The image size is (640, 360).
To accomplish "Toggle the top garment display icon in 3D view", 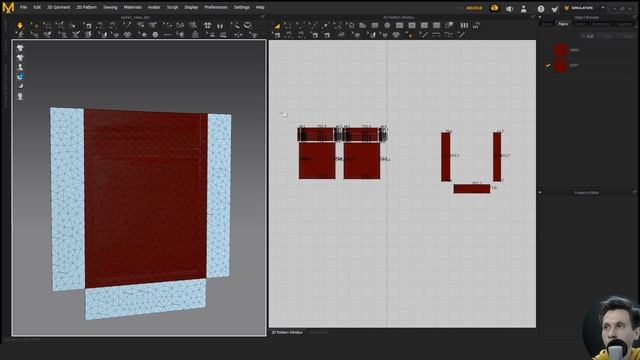I will point(20,48).
